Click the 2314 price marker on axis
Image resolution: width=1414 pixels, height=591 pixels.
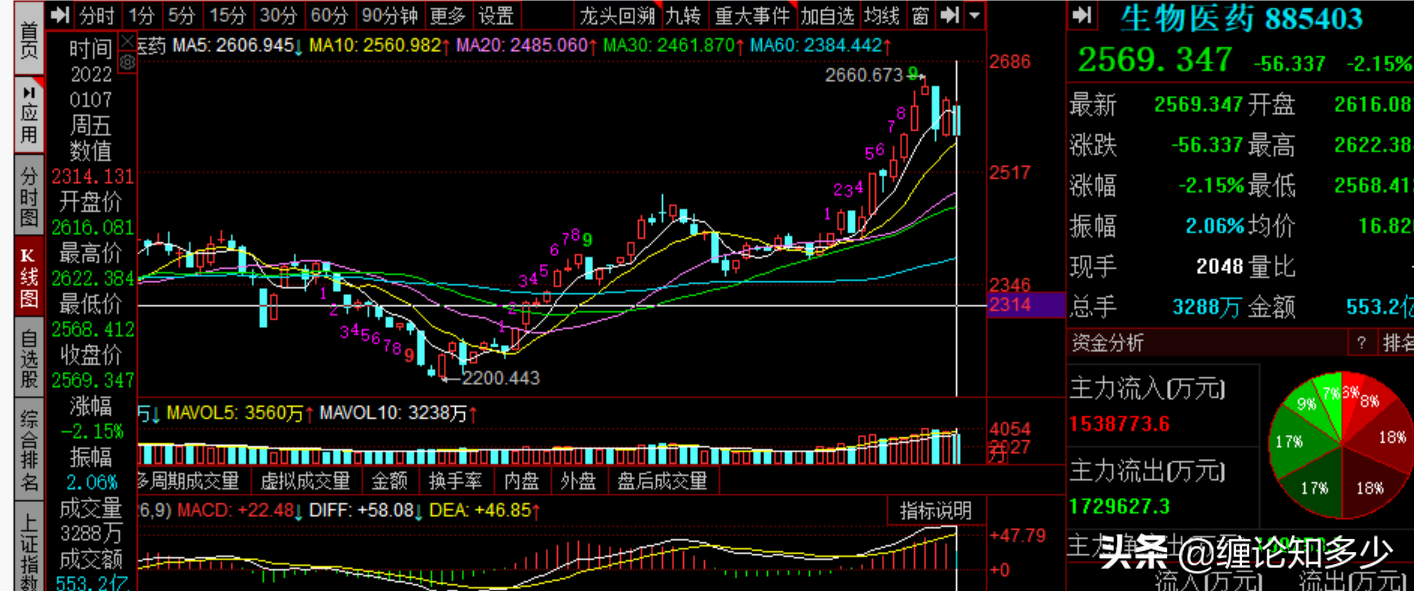point(1026,305)
